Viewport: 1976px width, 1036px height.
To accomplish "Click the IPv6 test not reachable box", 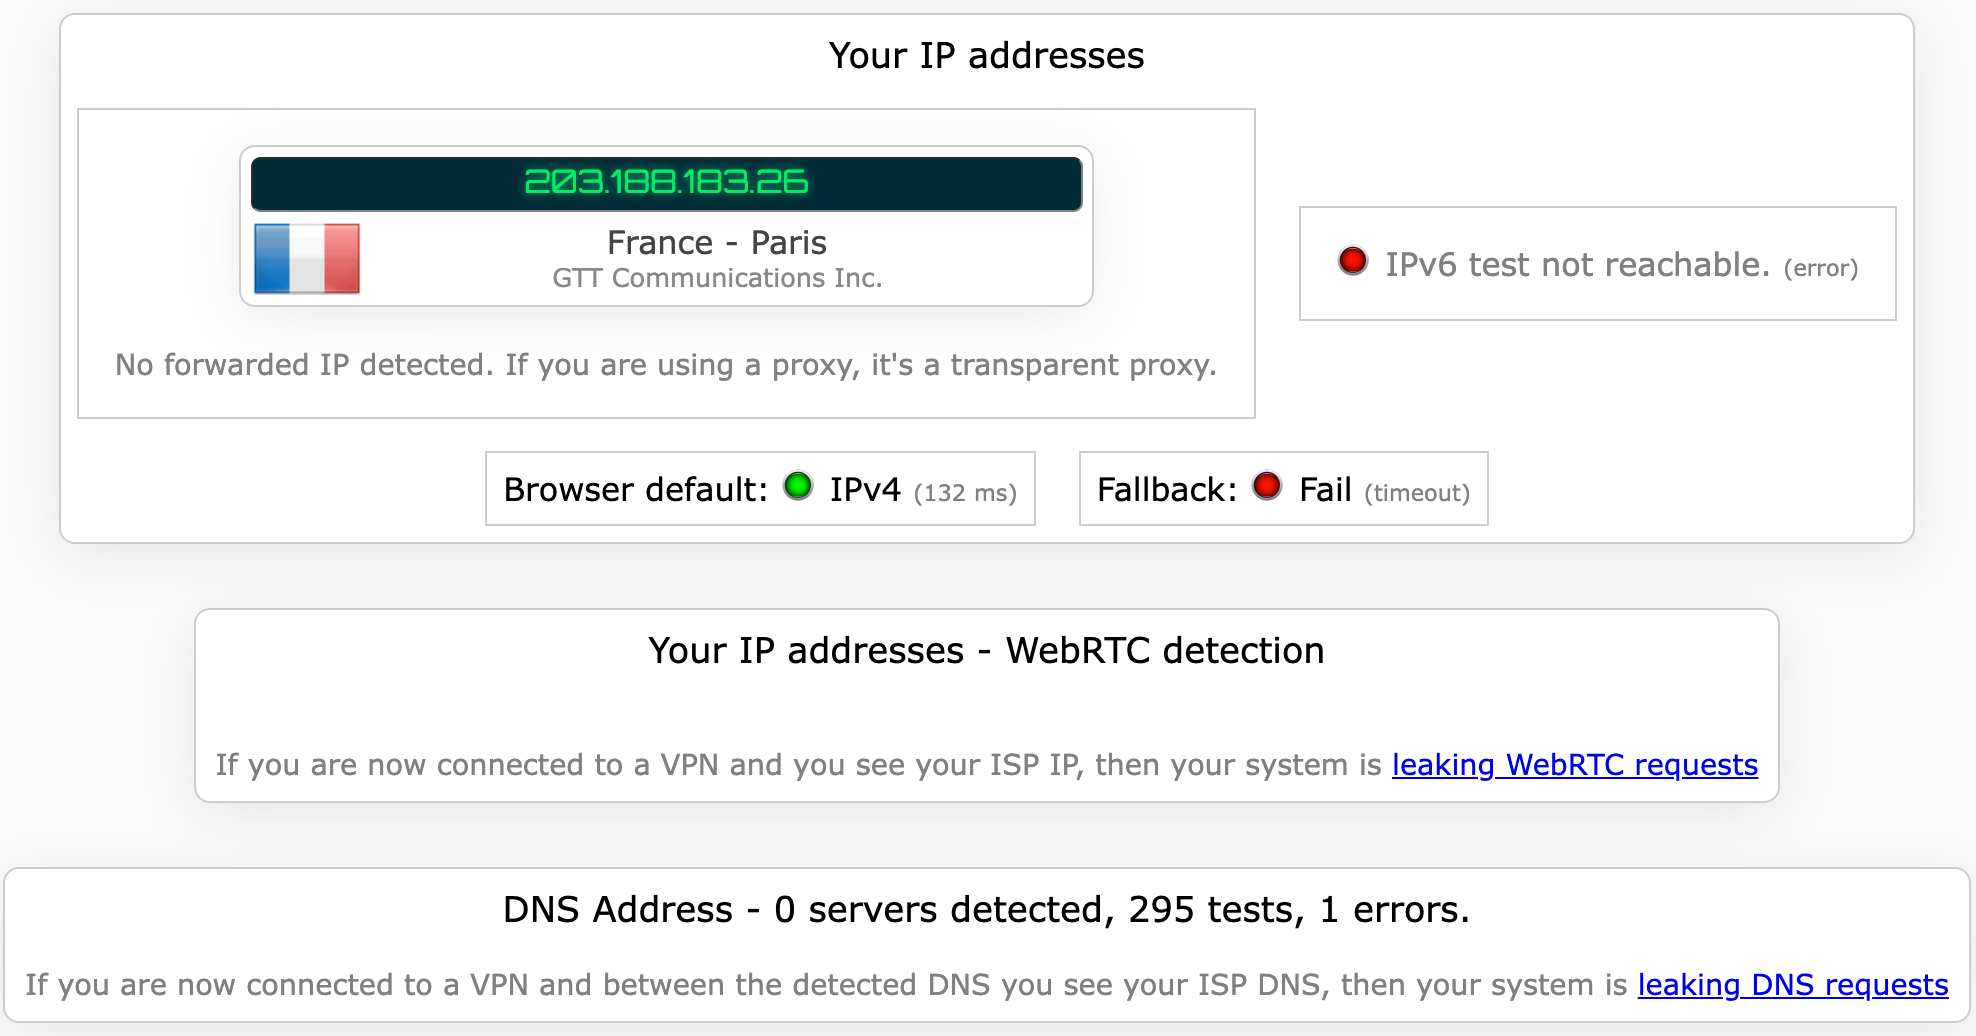I will [1597, 262].
